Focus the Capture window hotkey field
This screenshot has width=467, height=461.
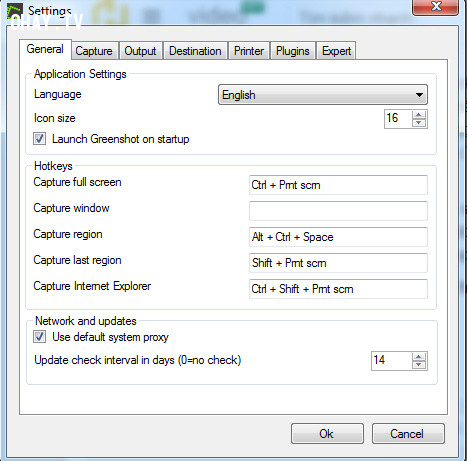(338, 211)
